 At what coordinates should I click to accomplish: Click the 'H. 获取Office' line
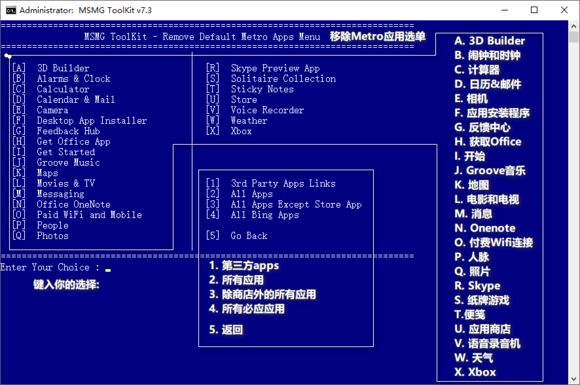(488, 142)
